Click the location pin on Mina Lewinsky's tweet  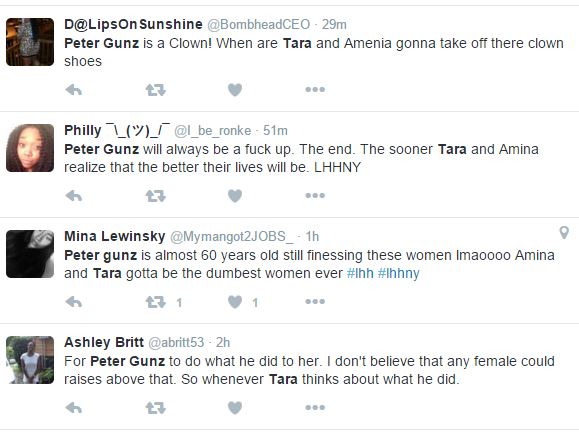564,233
